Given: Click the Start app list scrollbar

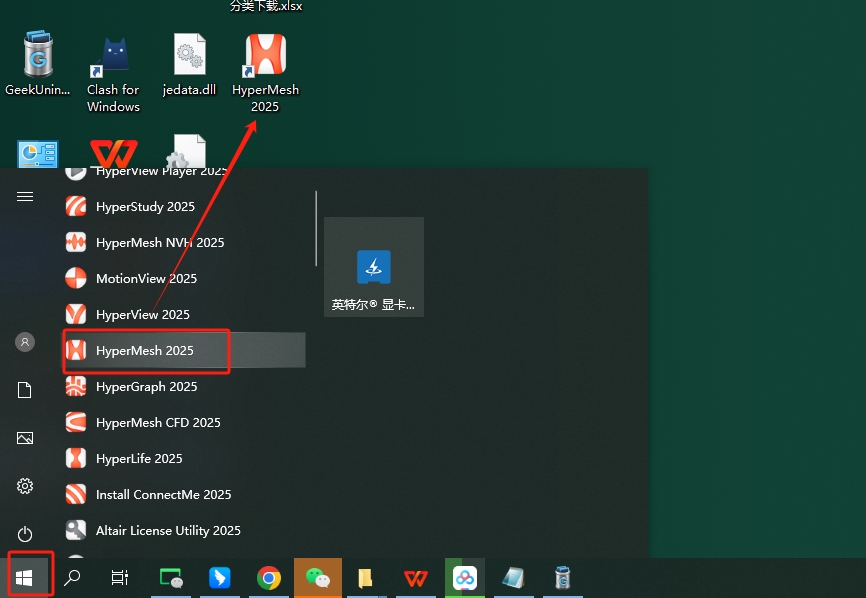Looking at the screenshot, I should point(316,229).
